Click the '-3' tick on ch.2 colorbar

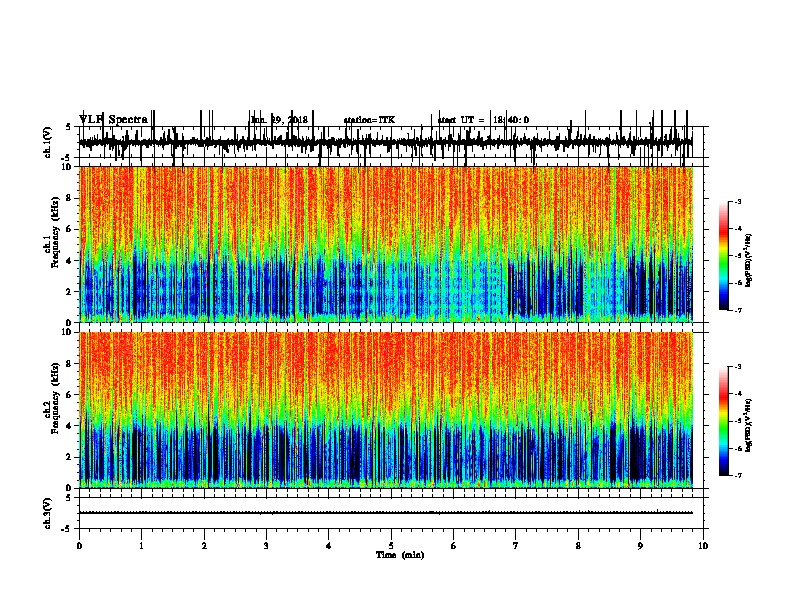click(738, 367)
